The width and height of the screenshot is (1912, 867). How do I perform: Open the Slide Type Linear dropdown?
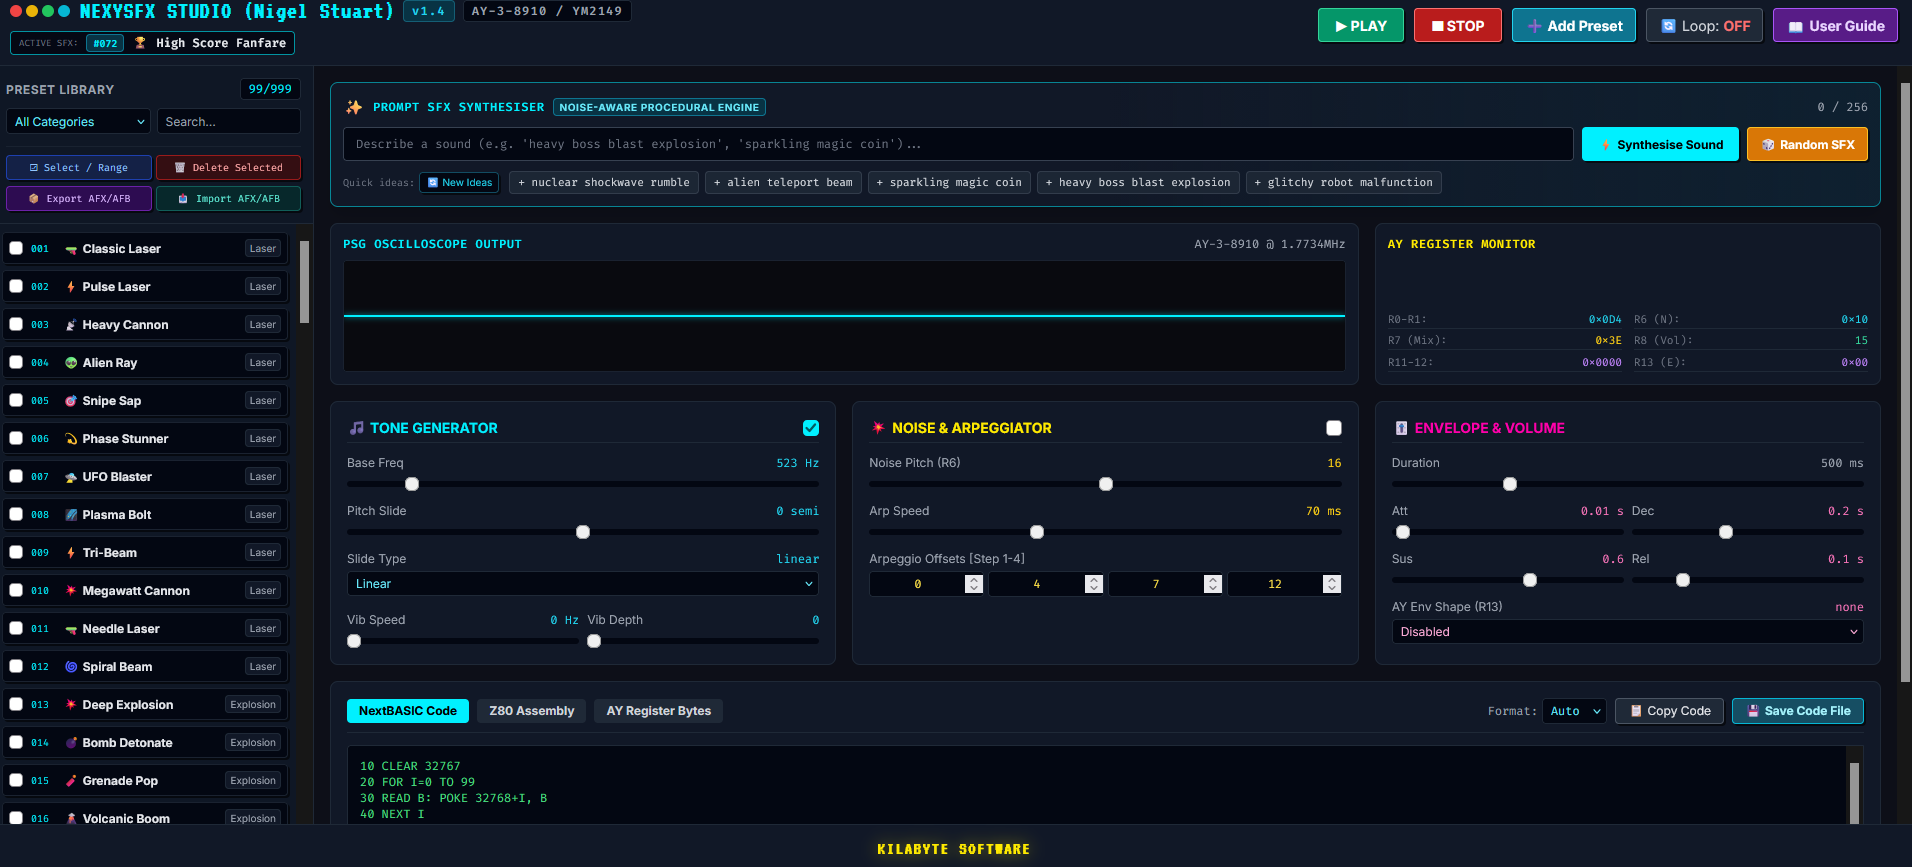[583, 584]
